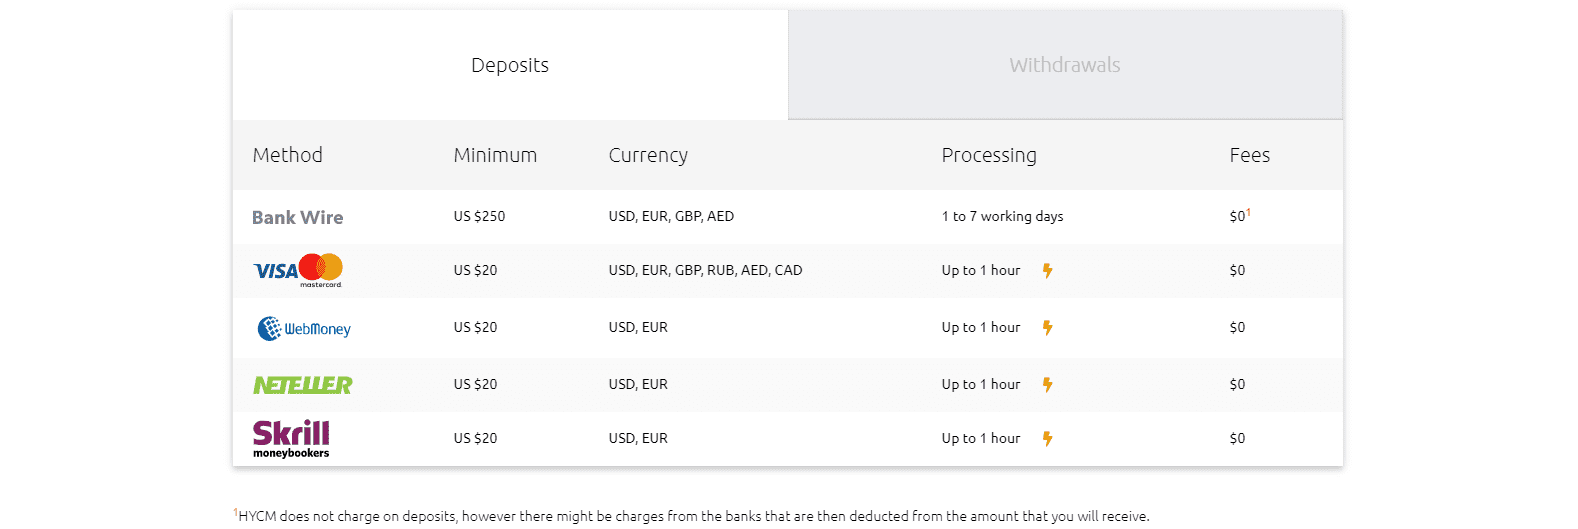
Task: Click lightning icon in Skrill row
Action: coord(1047,438)
